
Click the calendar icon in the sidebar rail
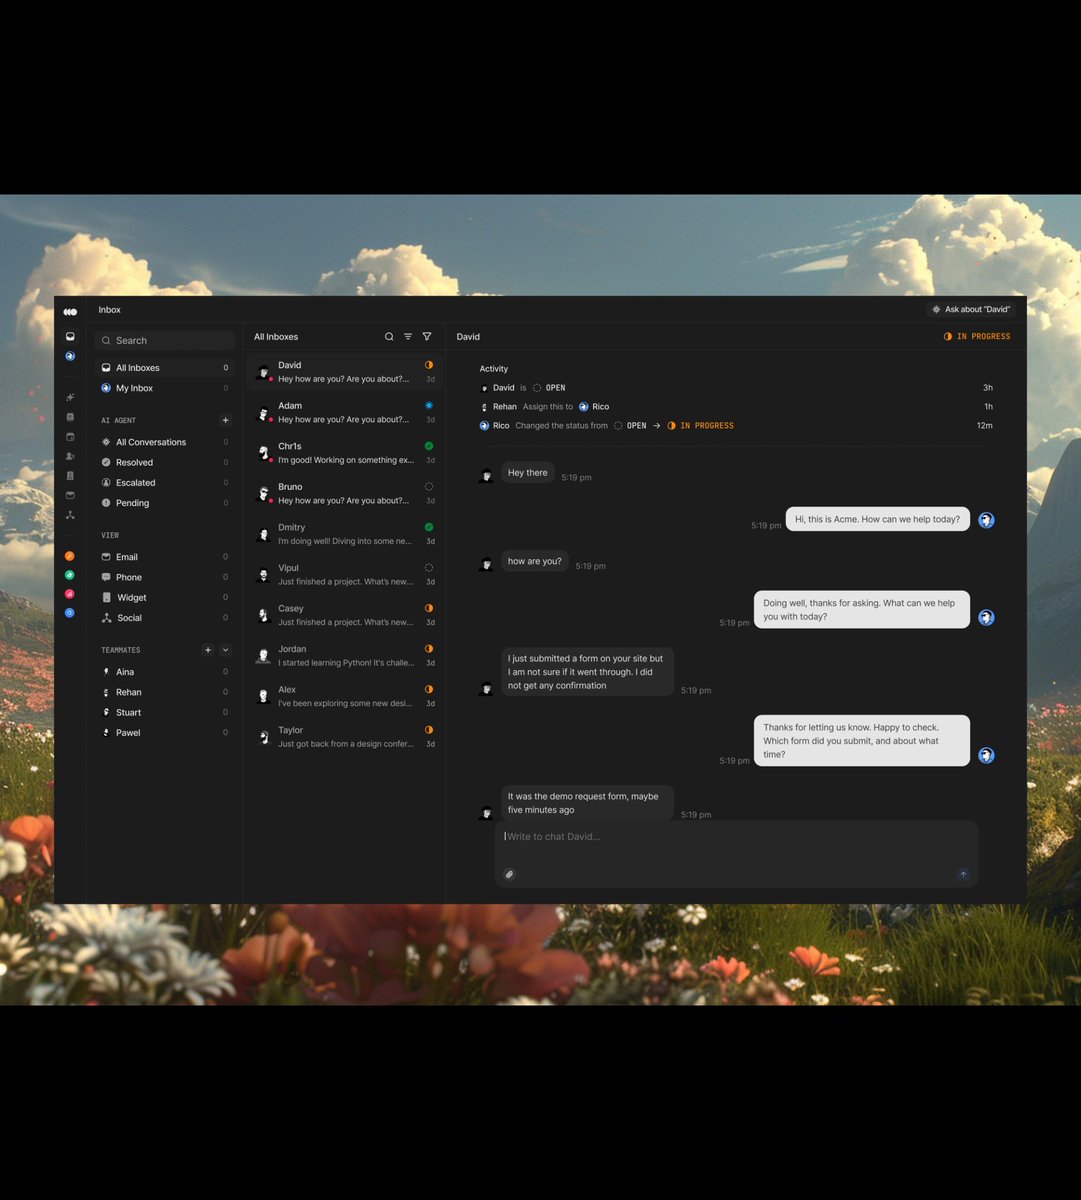(x=70, y=437)
